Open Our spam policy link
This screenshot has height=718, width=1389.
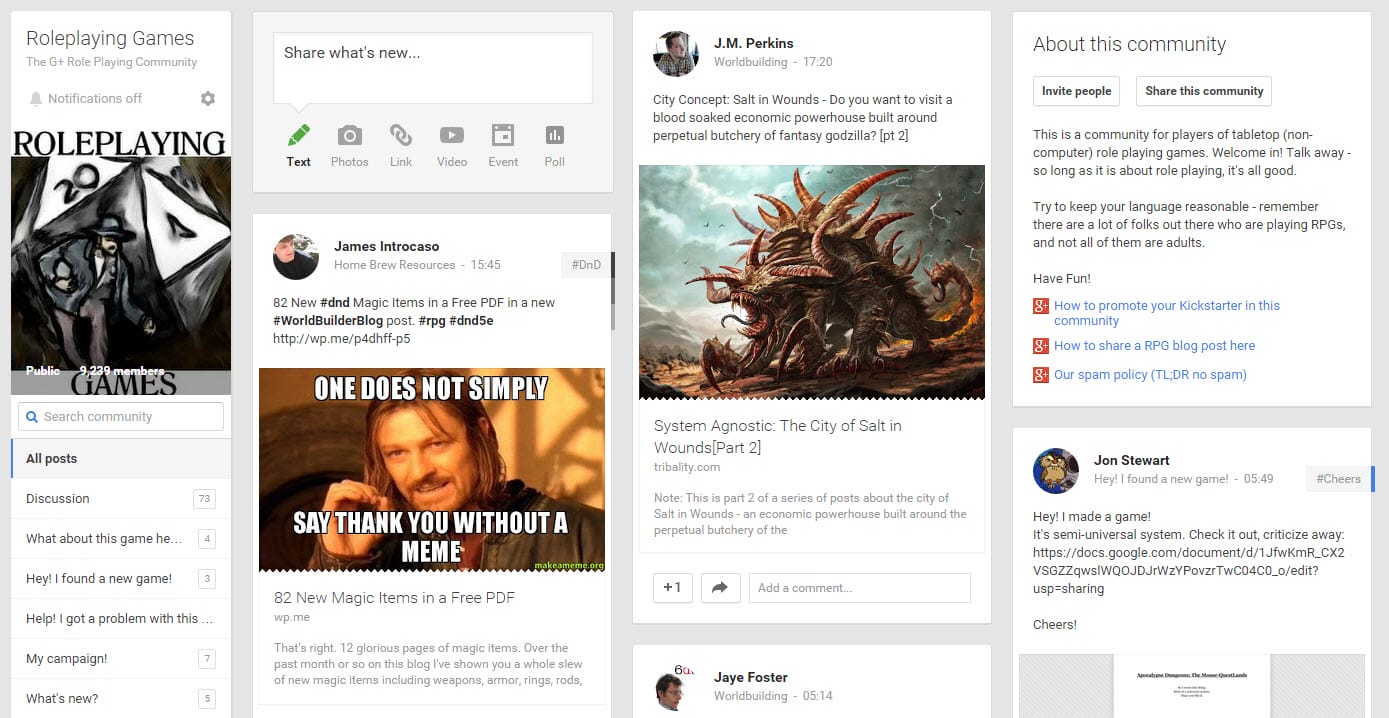click(1150, 375)
